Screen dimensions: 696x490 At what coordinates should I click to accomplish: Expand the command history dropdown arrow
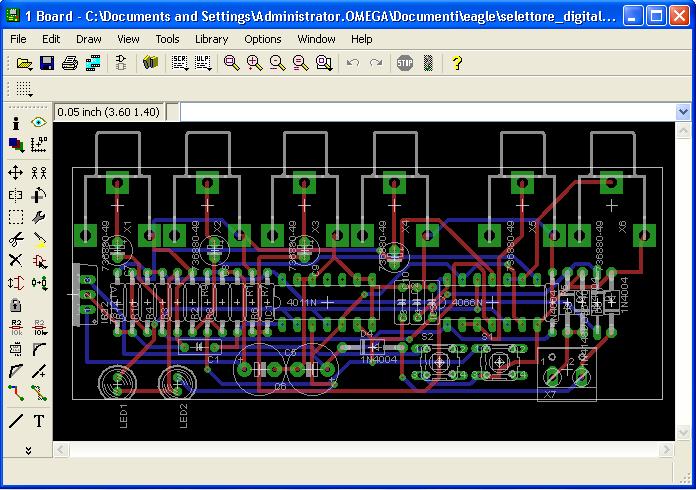pyautogui.click(x=683, y=112)
